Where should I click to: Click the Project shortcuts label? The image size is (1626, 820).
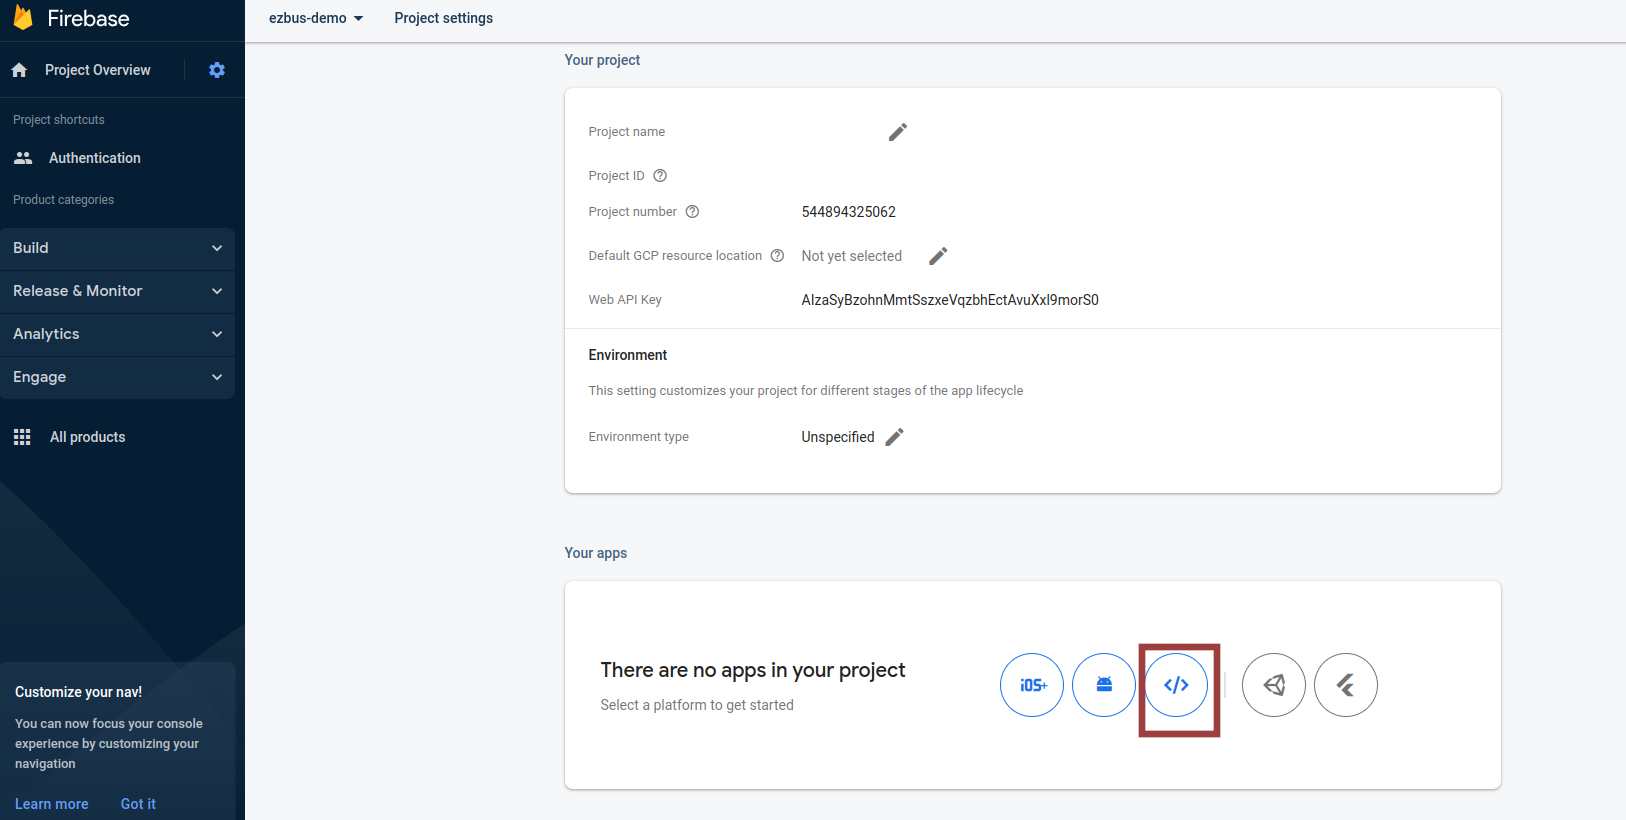[59, 120]
